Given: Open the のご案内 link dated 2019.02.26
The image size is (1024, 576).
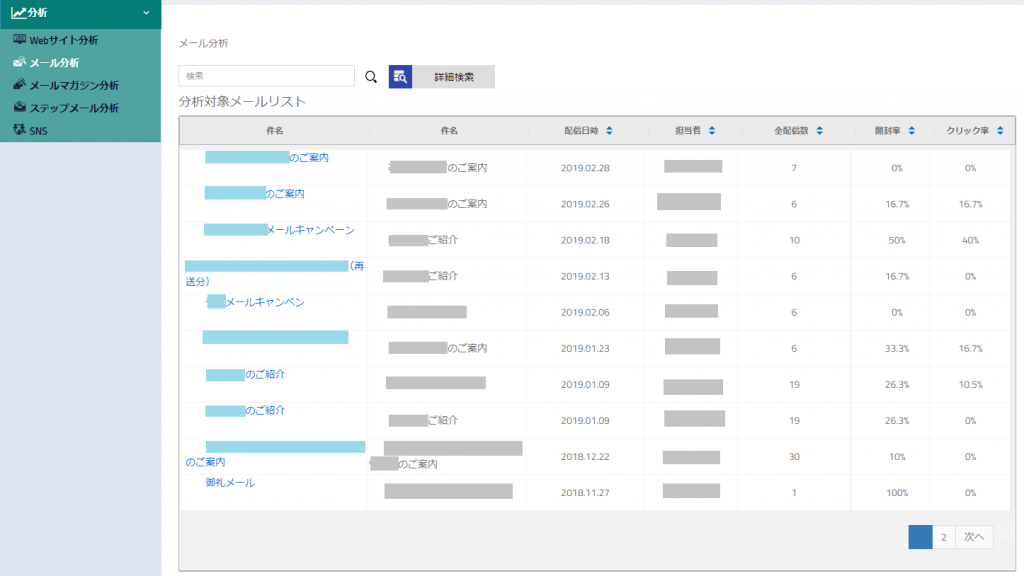Looking at the screenshot, I should pyautogui.click(x=255, y=193).
